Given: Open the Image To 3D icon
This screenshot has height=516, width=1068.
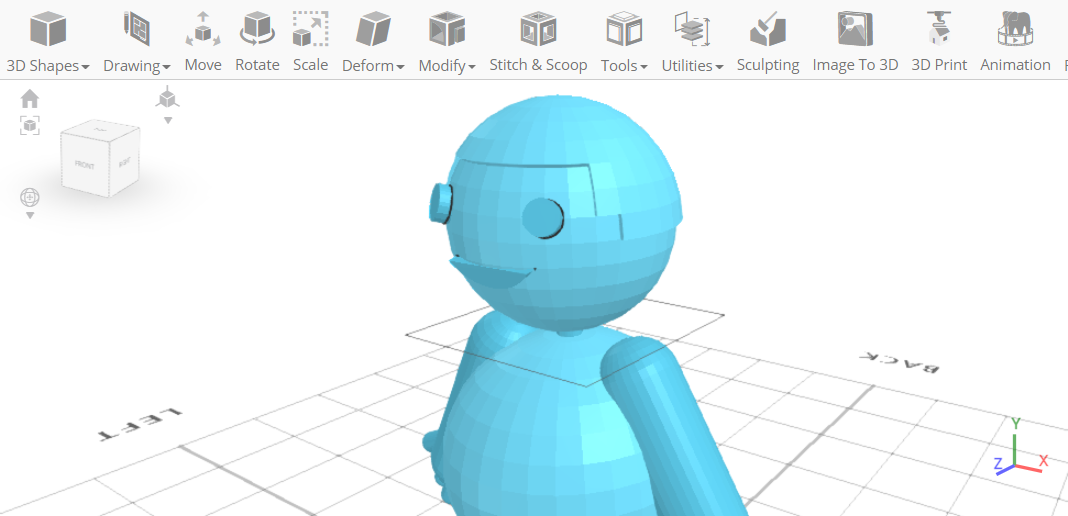Looking at the screenshot, I should (855, 29).
